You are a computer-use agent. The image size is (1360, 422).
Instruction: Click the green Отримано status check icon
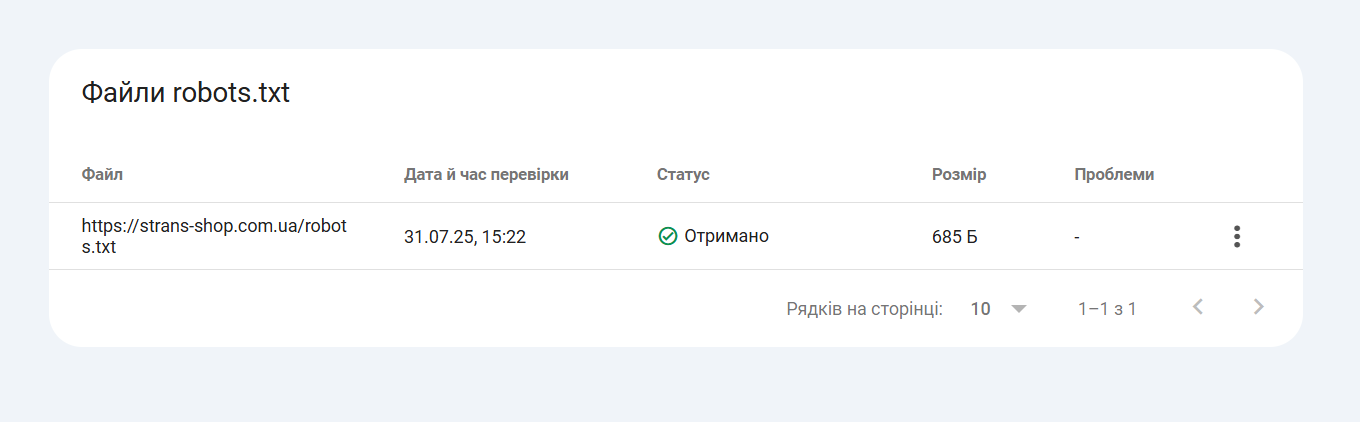[668, 236]
